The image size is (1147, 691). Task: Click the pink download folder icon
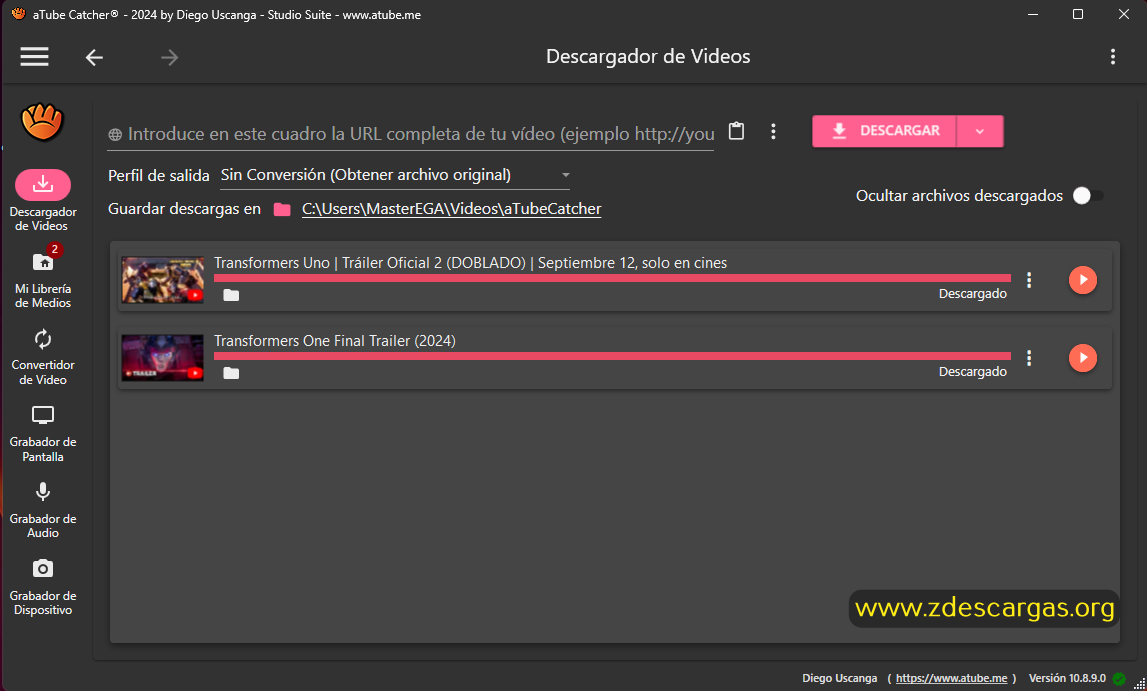click(282, 210)
